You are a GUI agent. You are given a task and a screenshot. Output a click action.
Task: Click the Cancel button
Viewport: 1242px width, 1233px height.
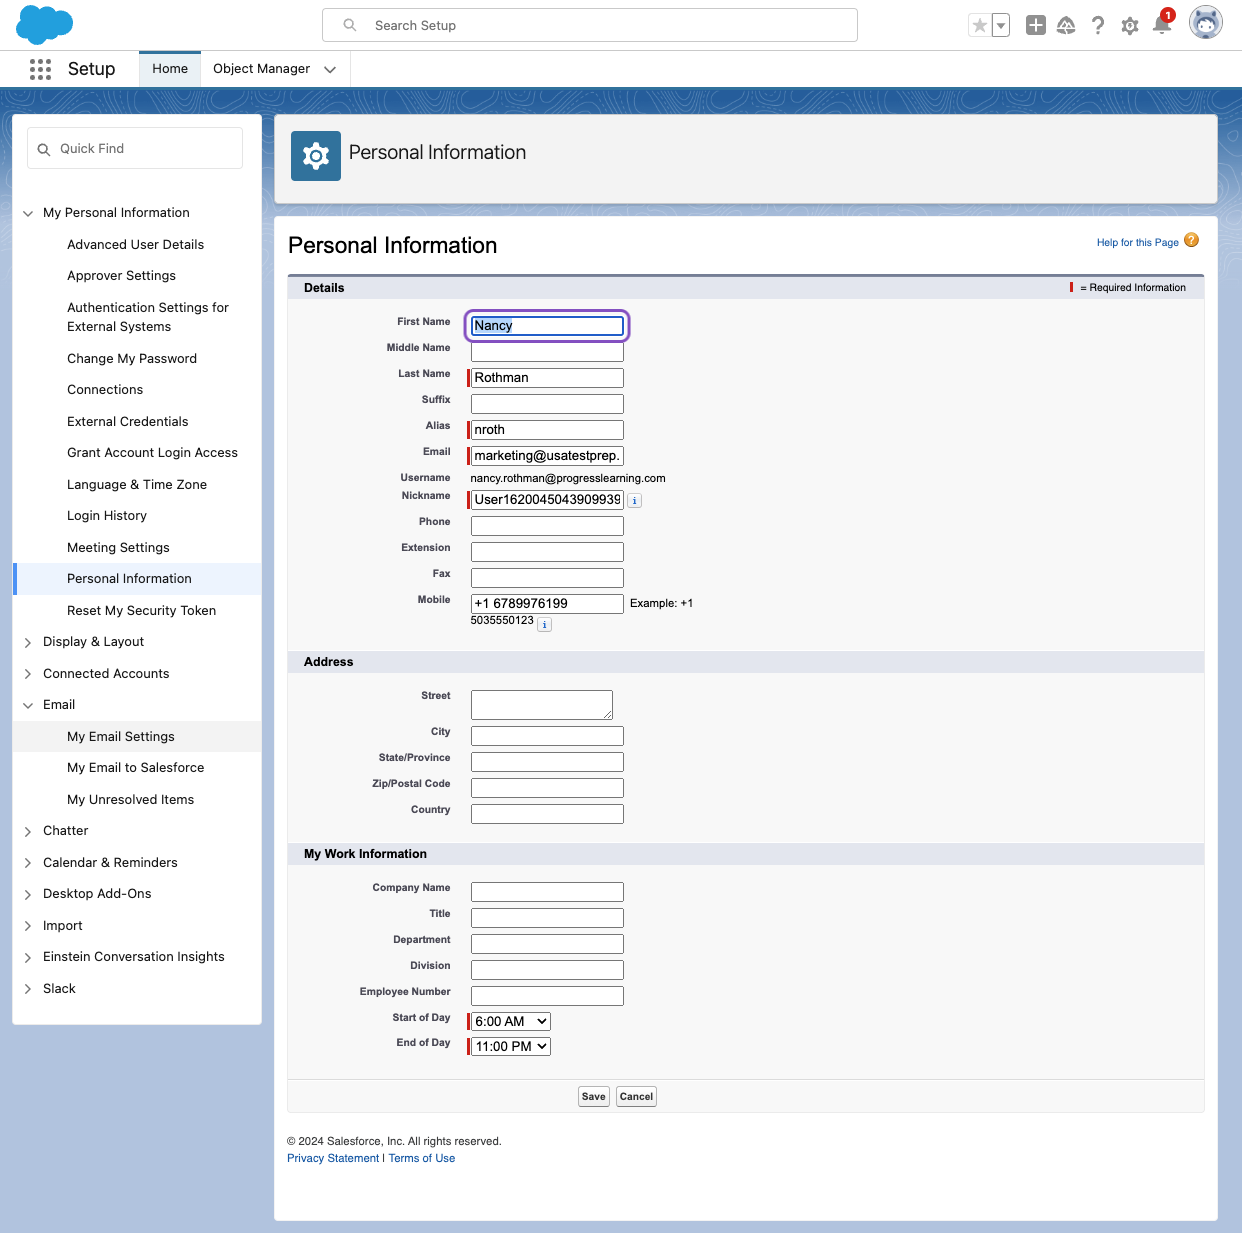(636, 1096)
